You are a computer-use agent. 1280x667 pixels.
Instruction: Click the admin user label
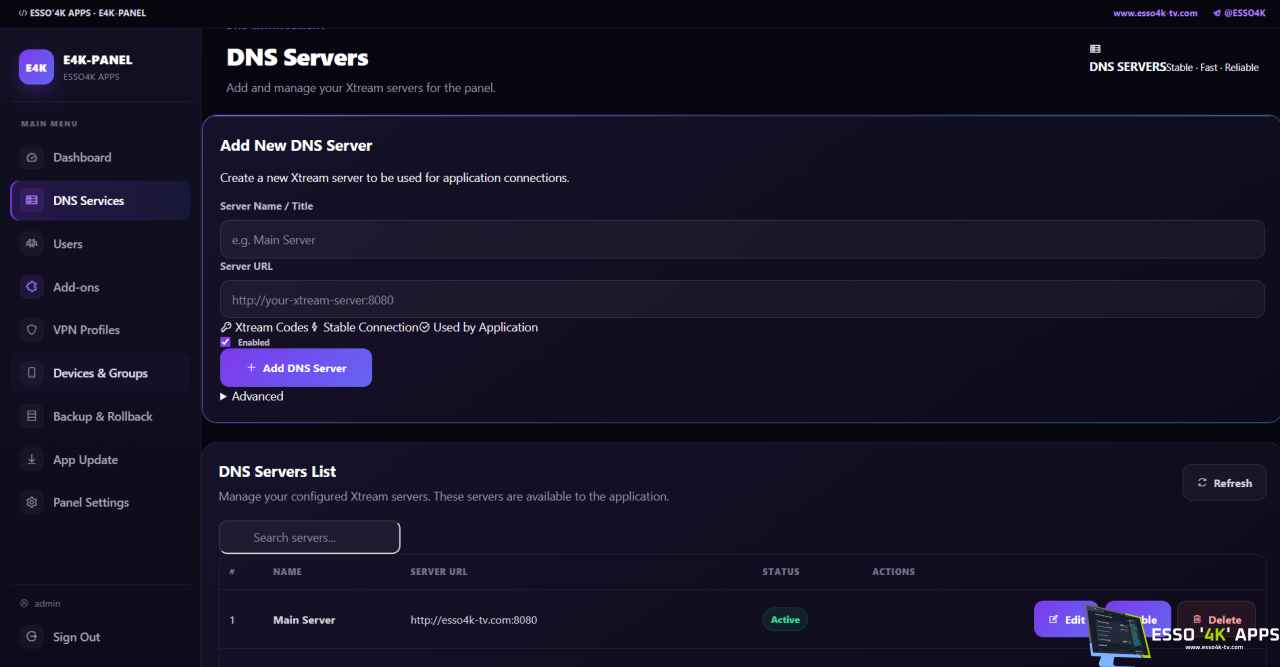pyautogui.click(x=47, y=604)
